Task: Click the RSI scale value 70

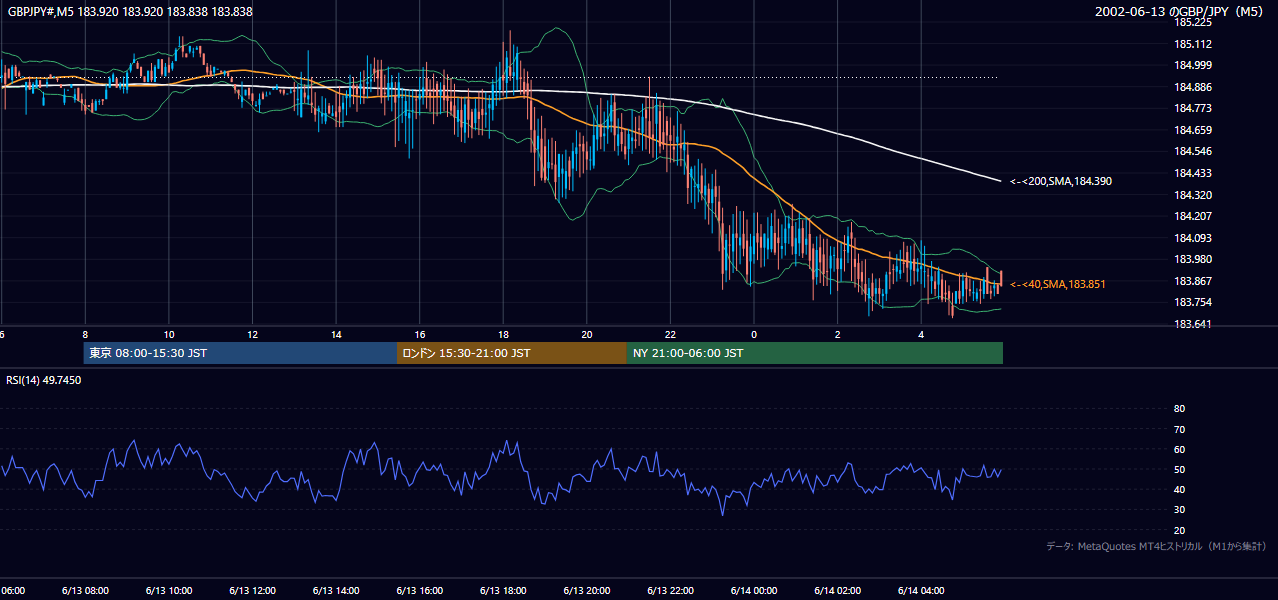Action: click(1179, 429)
